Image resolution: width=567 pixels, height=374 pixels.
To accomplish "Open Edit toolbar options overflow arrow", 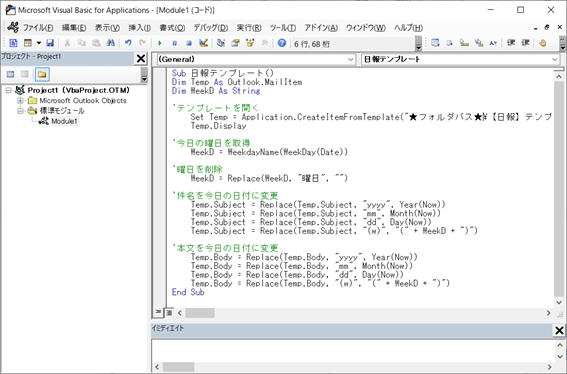I will pos(563,43).
